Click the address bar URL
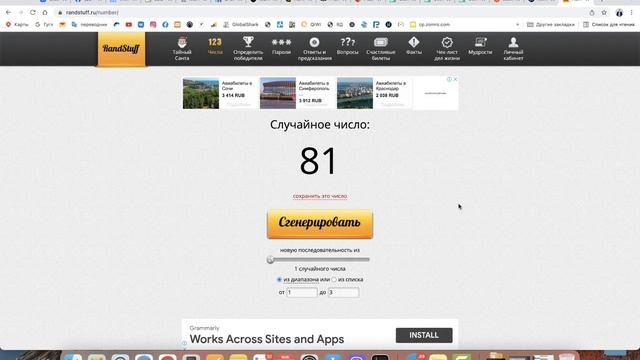 [x=92, y=13]
